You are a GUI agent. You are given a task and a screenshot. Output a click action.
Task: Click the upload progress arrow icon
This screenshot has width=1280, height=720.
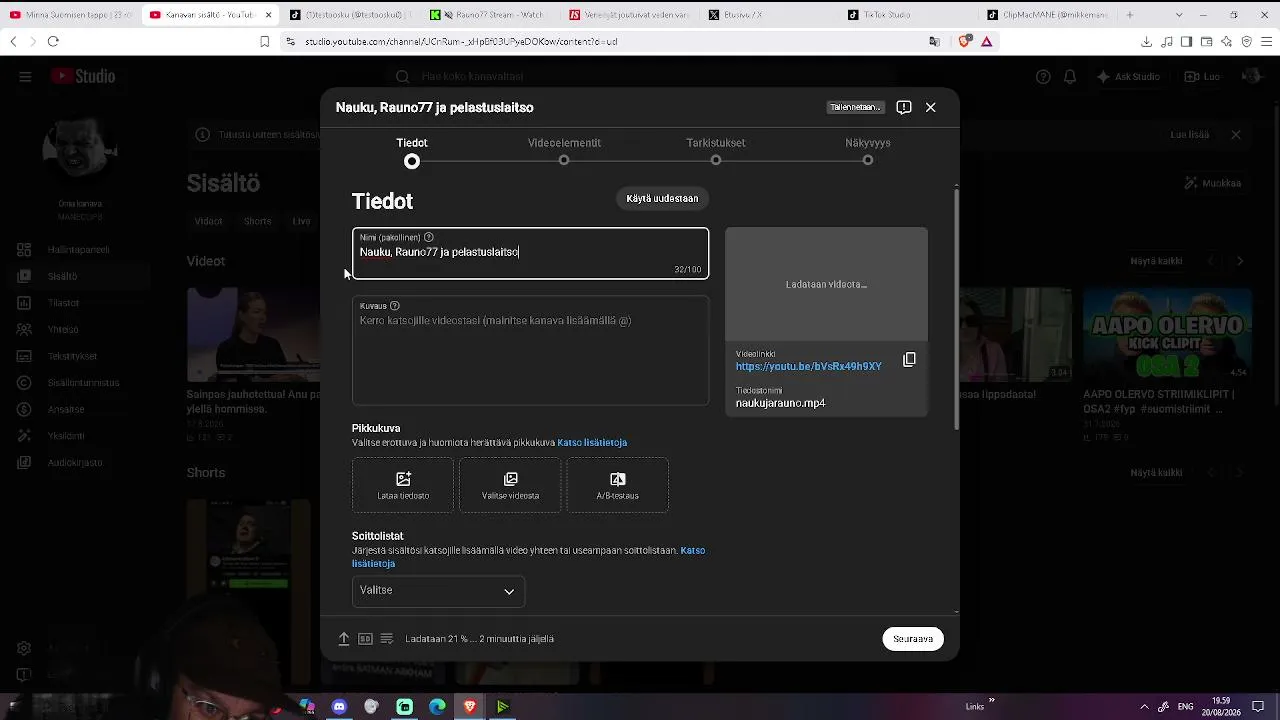344,639
